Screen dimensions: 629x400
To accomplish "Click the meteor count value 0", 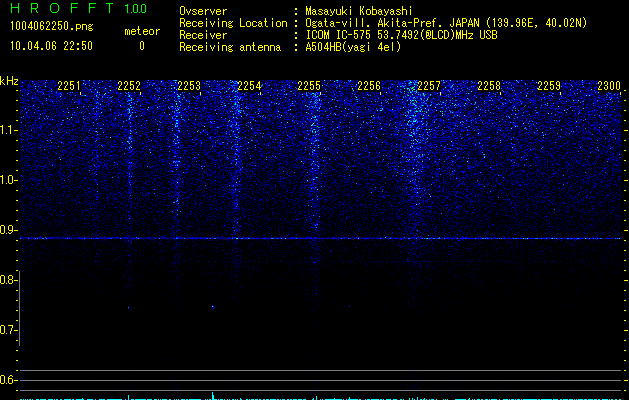I will tap(142, 46).
